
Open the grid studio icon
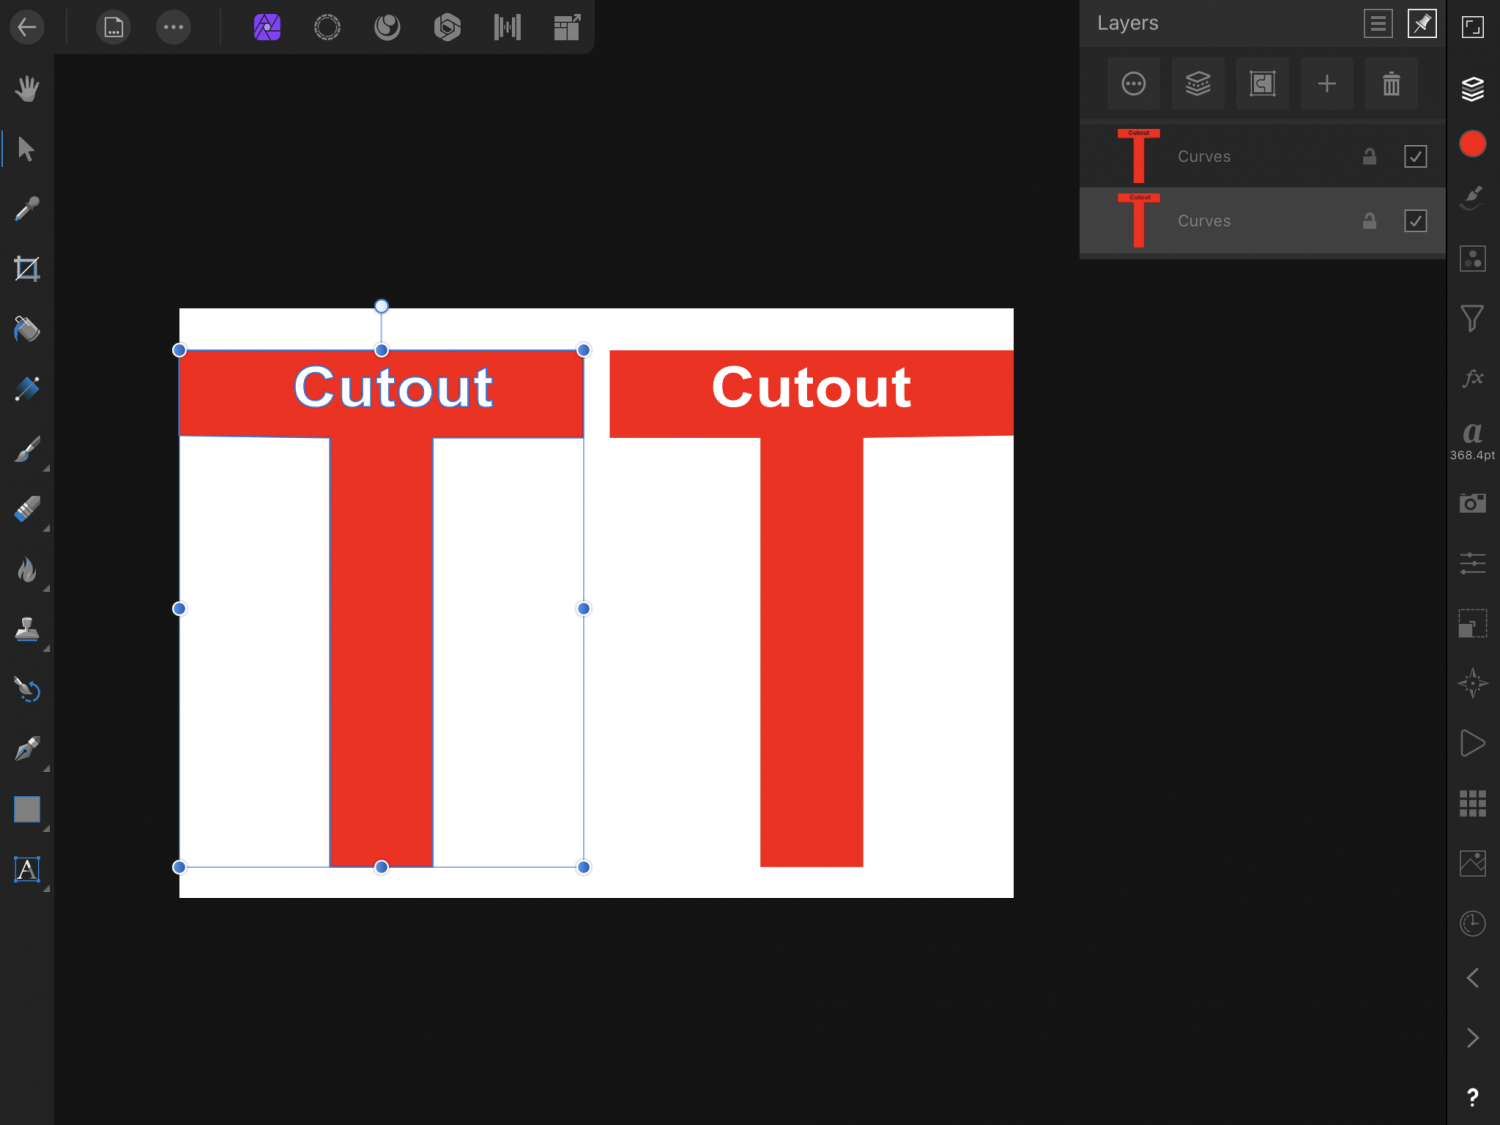pyautogui.click(x=1473, y=803)
